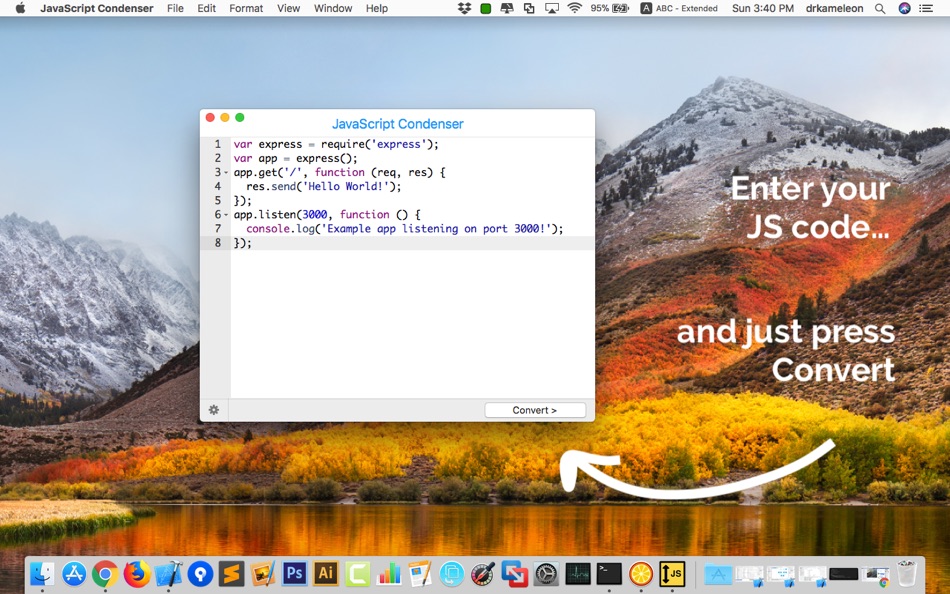Collapse the code fold at line 3
The image size is (950, 594).
(x=227, y=173)
